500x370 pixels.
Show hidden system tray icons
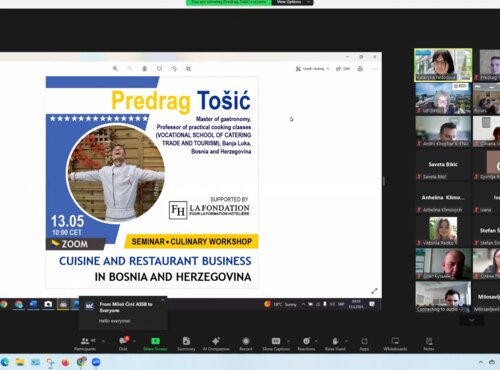pyautogui.click(x=480, y=362)
